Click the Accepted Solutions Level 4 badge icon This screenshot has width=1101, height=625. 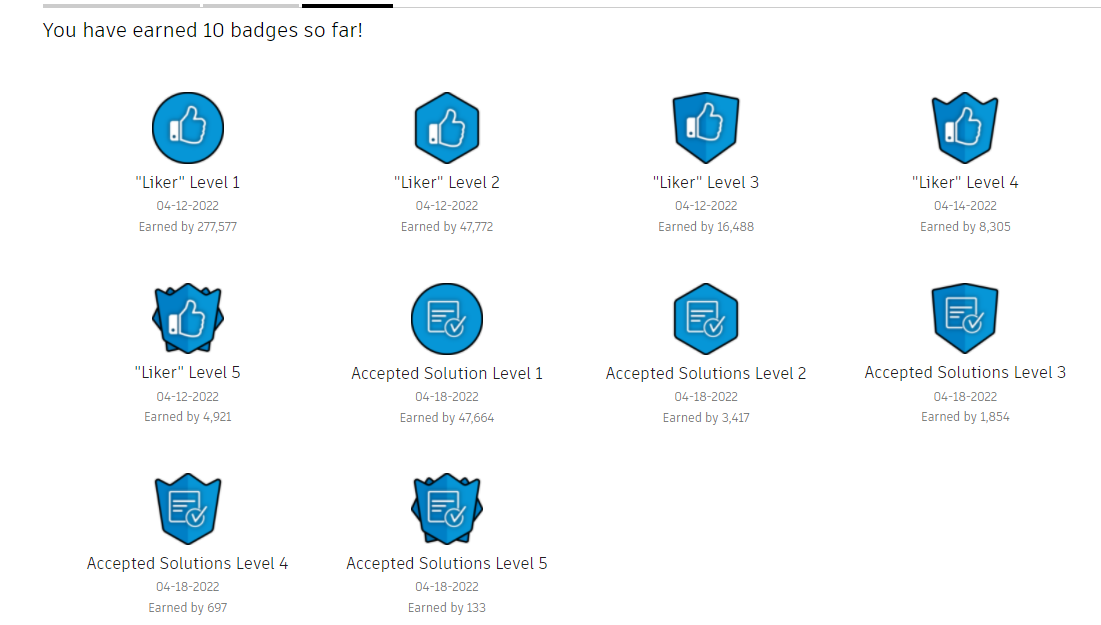[x=188, y=508]
